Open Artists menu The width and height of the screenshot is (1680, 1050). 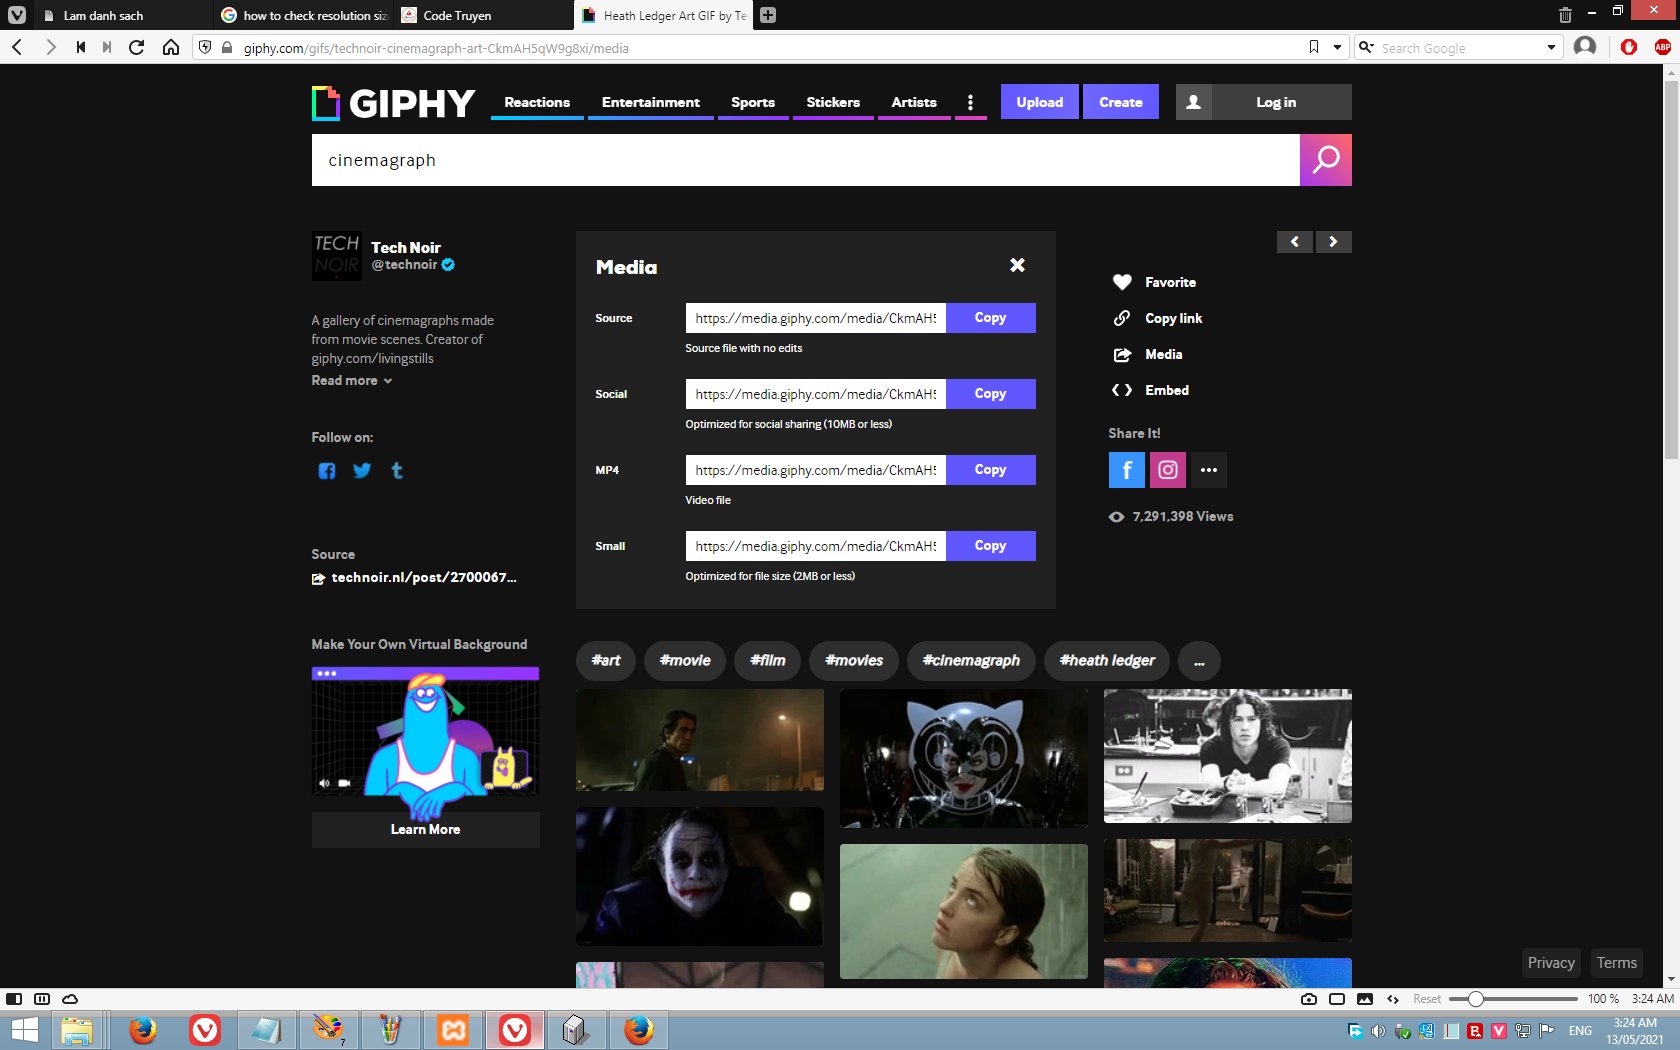click(x=914, y=102)
